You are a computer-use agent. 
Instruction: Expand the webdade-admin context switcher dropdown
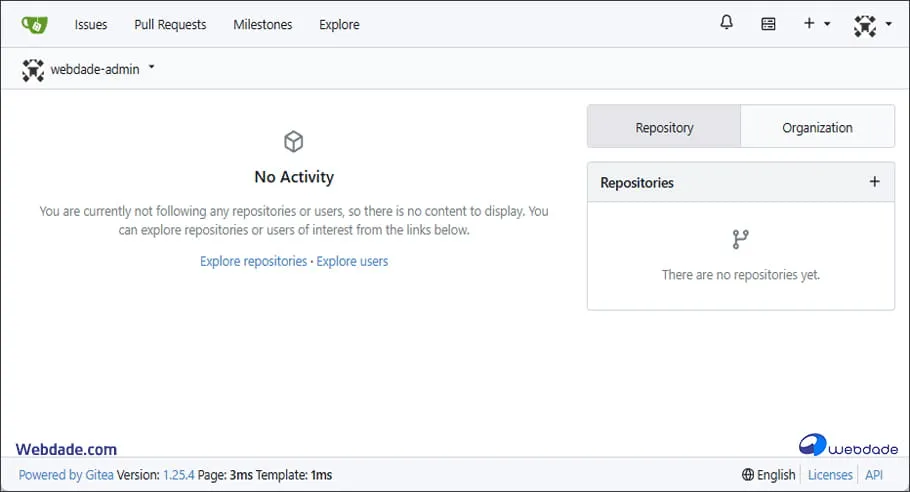pyautogui.click(x=151, y=68)
